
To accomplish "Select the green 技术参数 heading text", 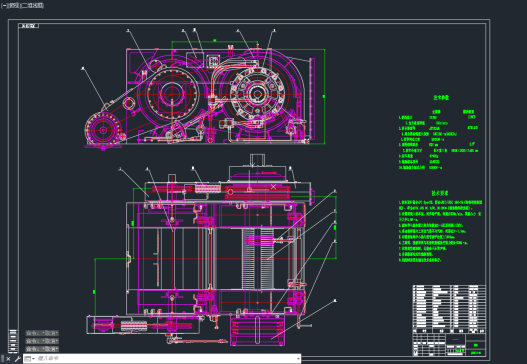I will pyautogui.click(x=441, y=97).
